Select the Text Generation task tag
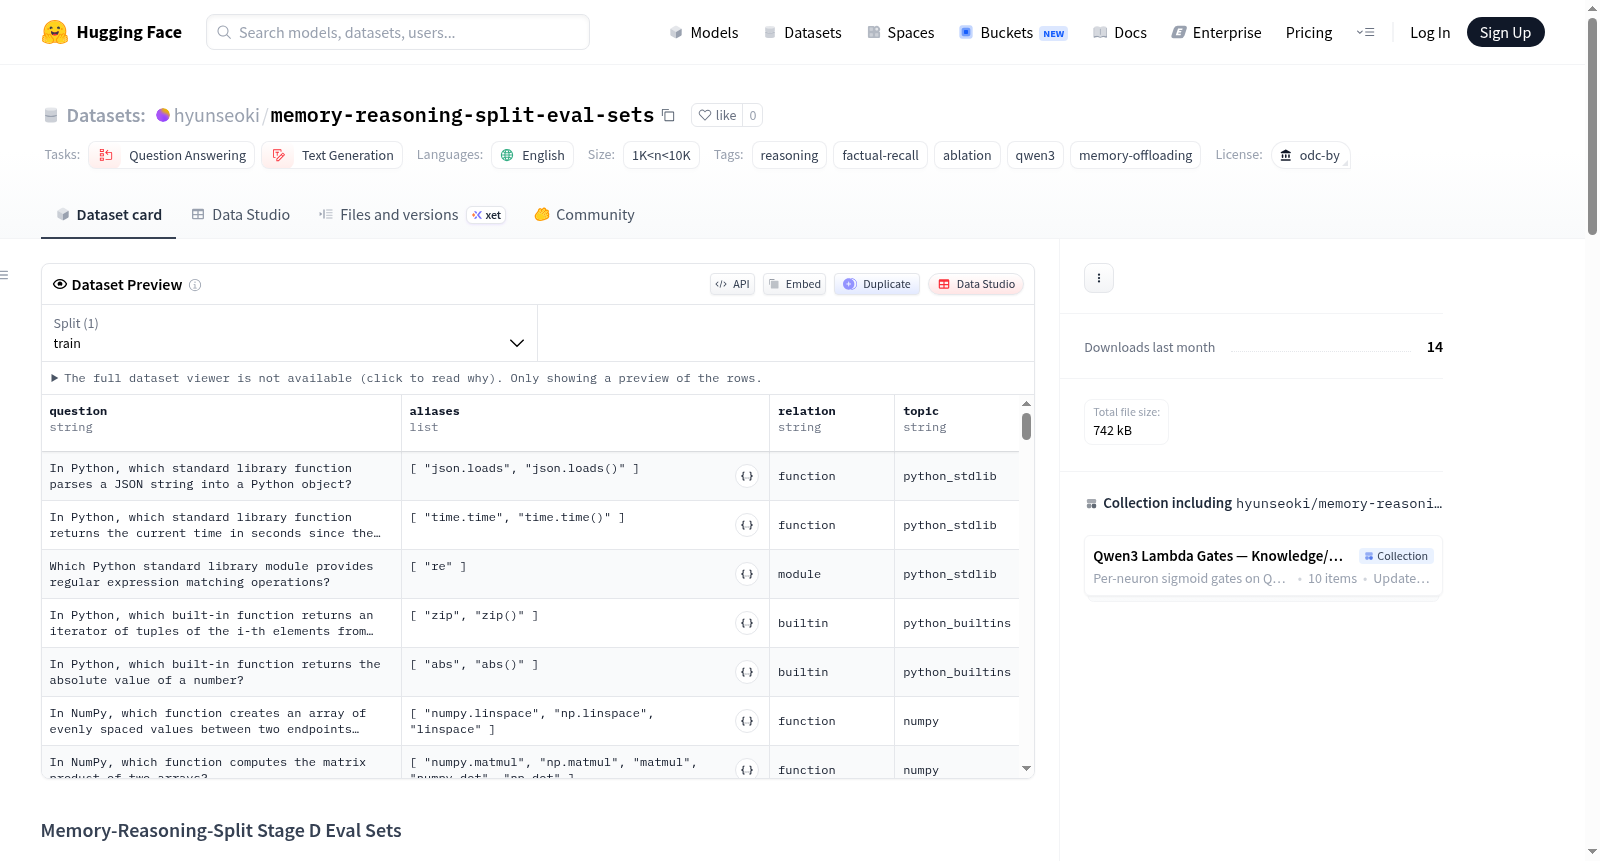 pyautogui.click(x=332, y=155)
